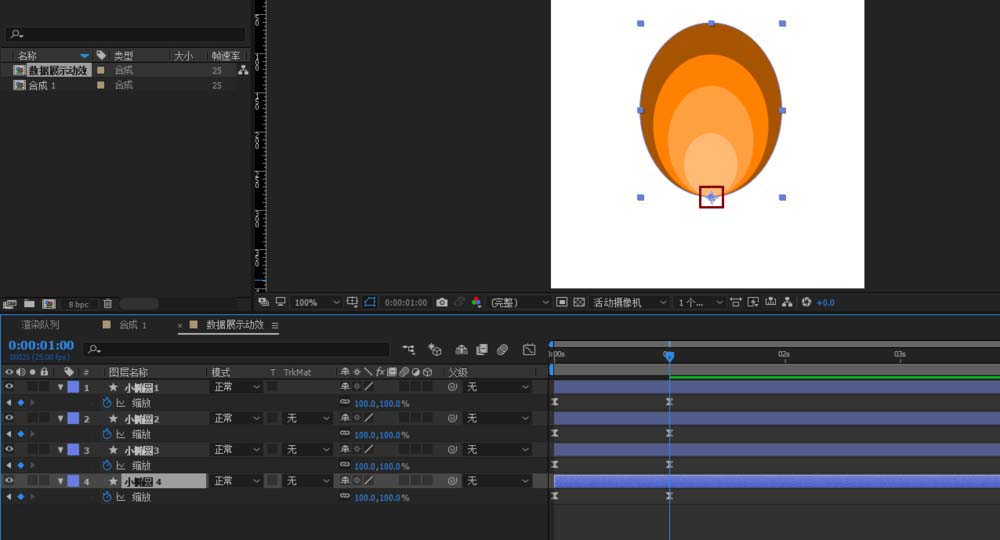Open flowchart icon beside 数据展示动效 item
1000x540 pixels.
(243, 70)
